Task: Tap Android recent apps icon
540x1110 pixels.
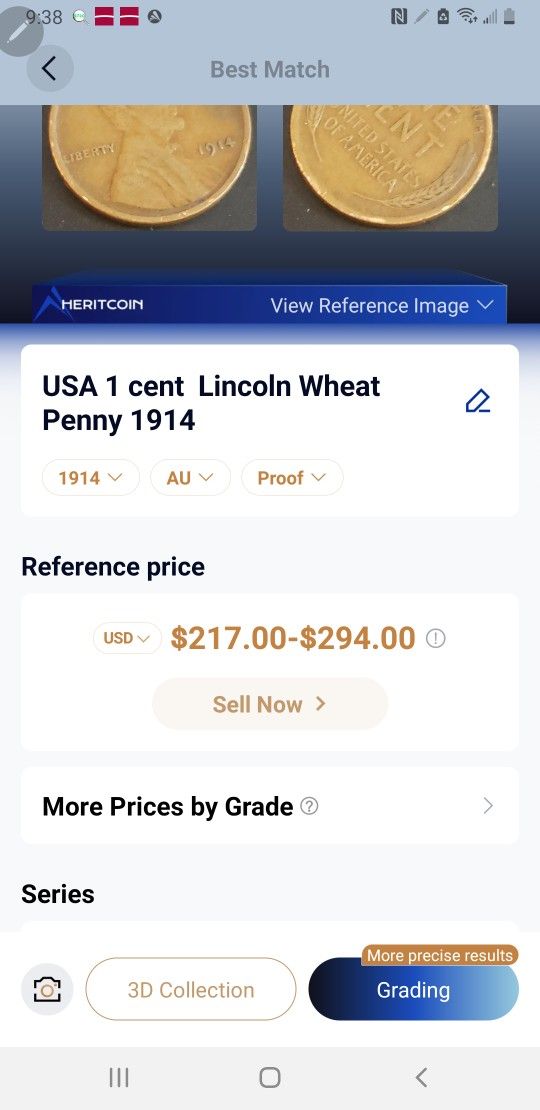Action: coord(119,1077)
